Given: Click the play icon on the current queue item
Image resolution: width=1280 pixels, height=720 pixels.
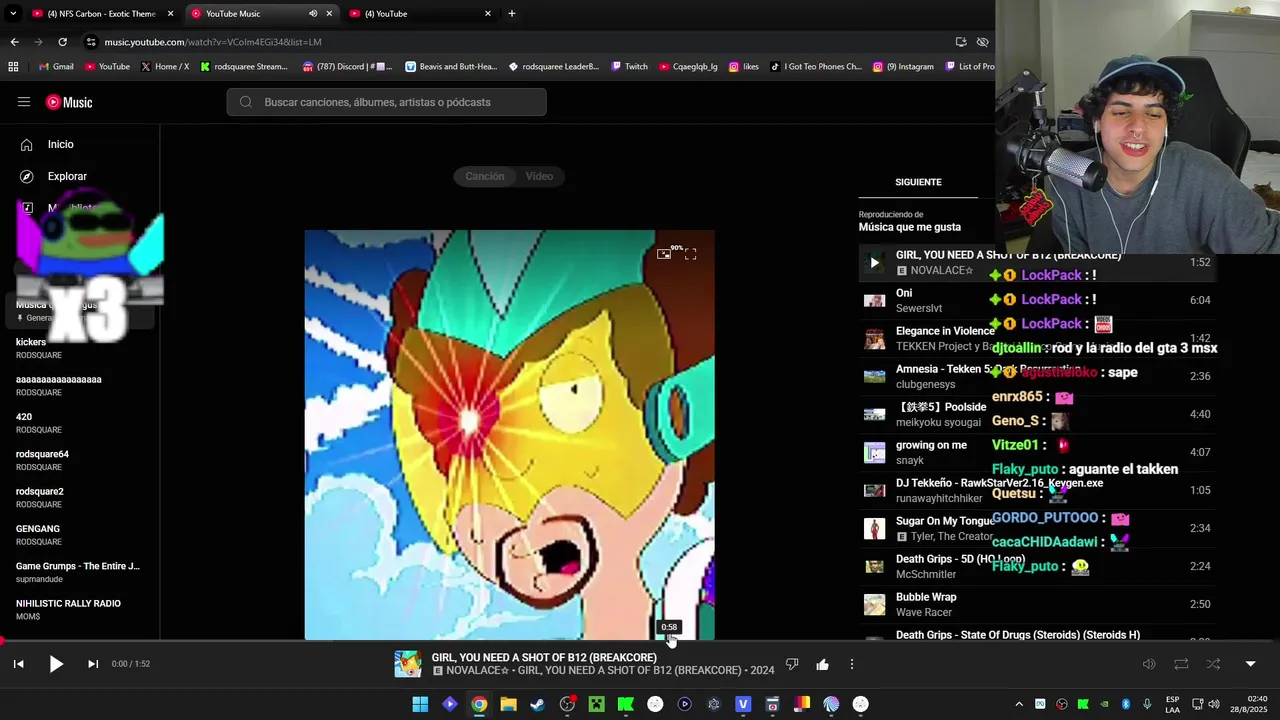Looking at the screenshot, I should (x=874, y=262).
